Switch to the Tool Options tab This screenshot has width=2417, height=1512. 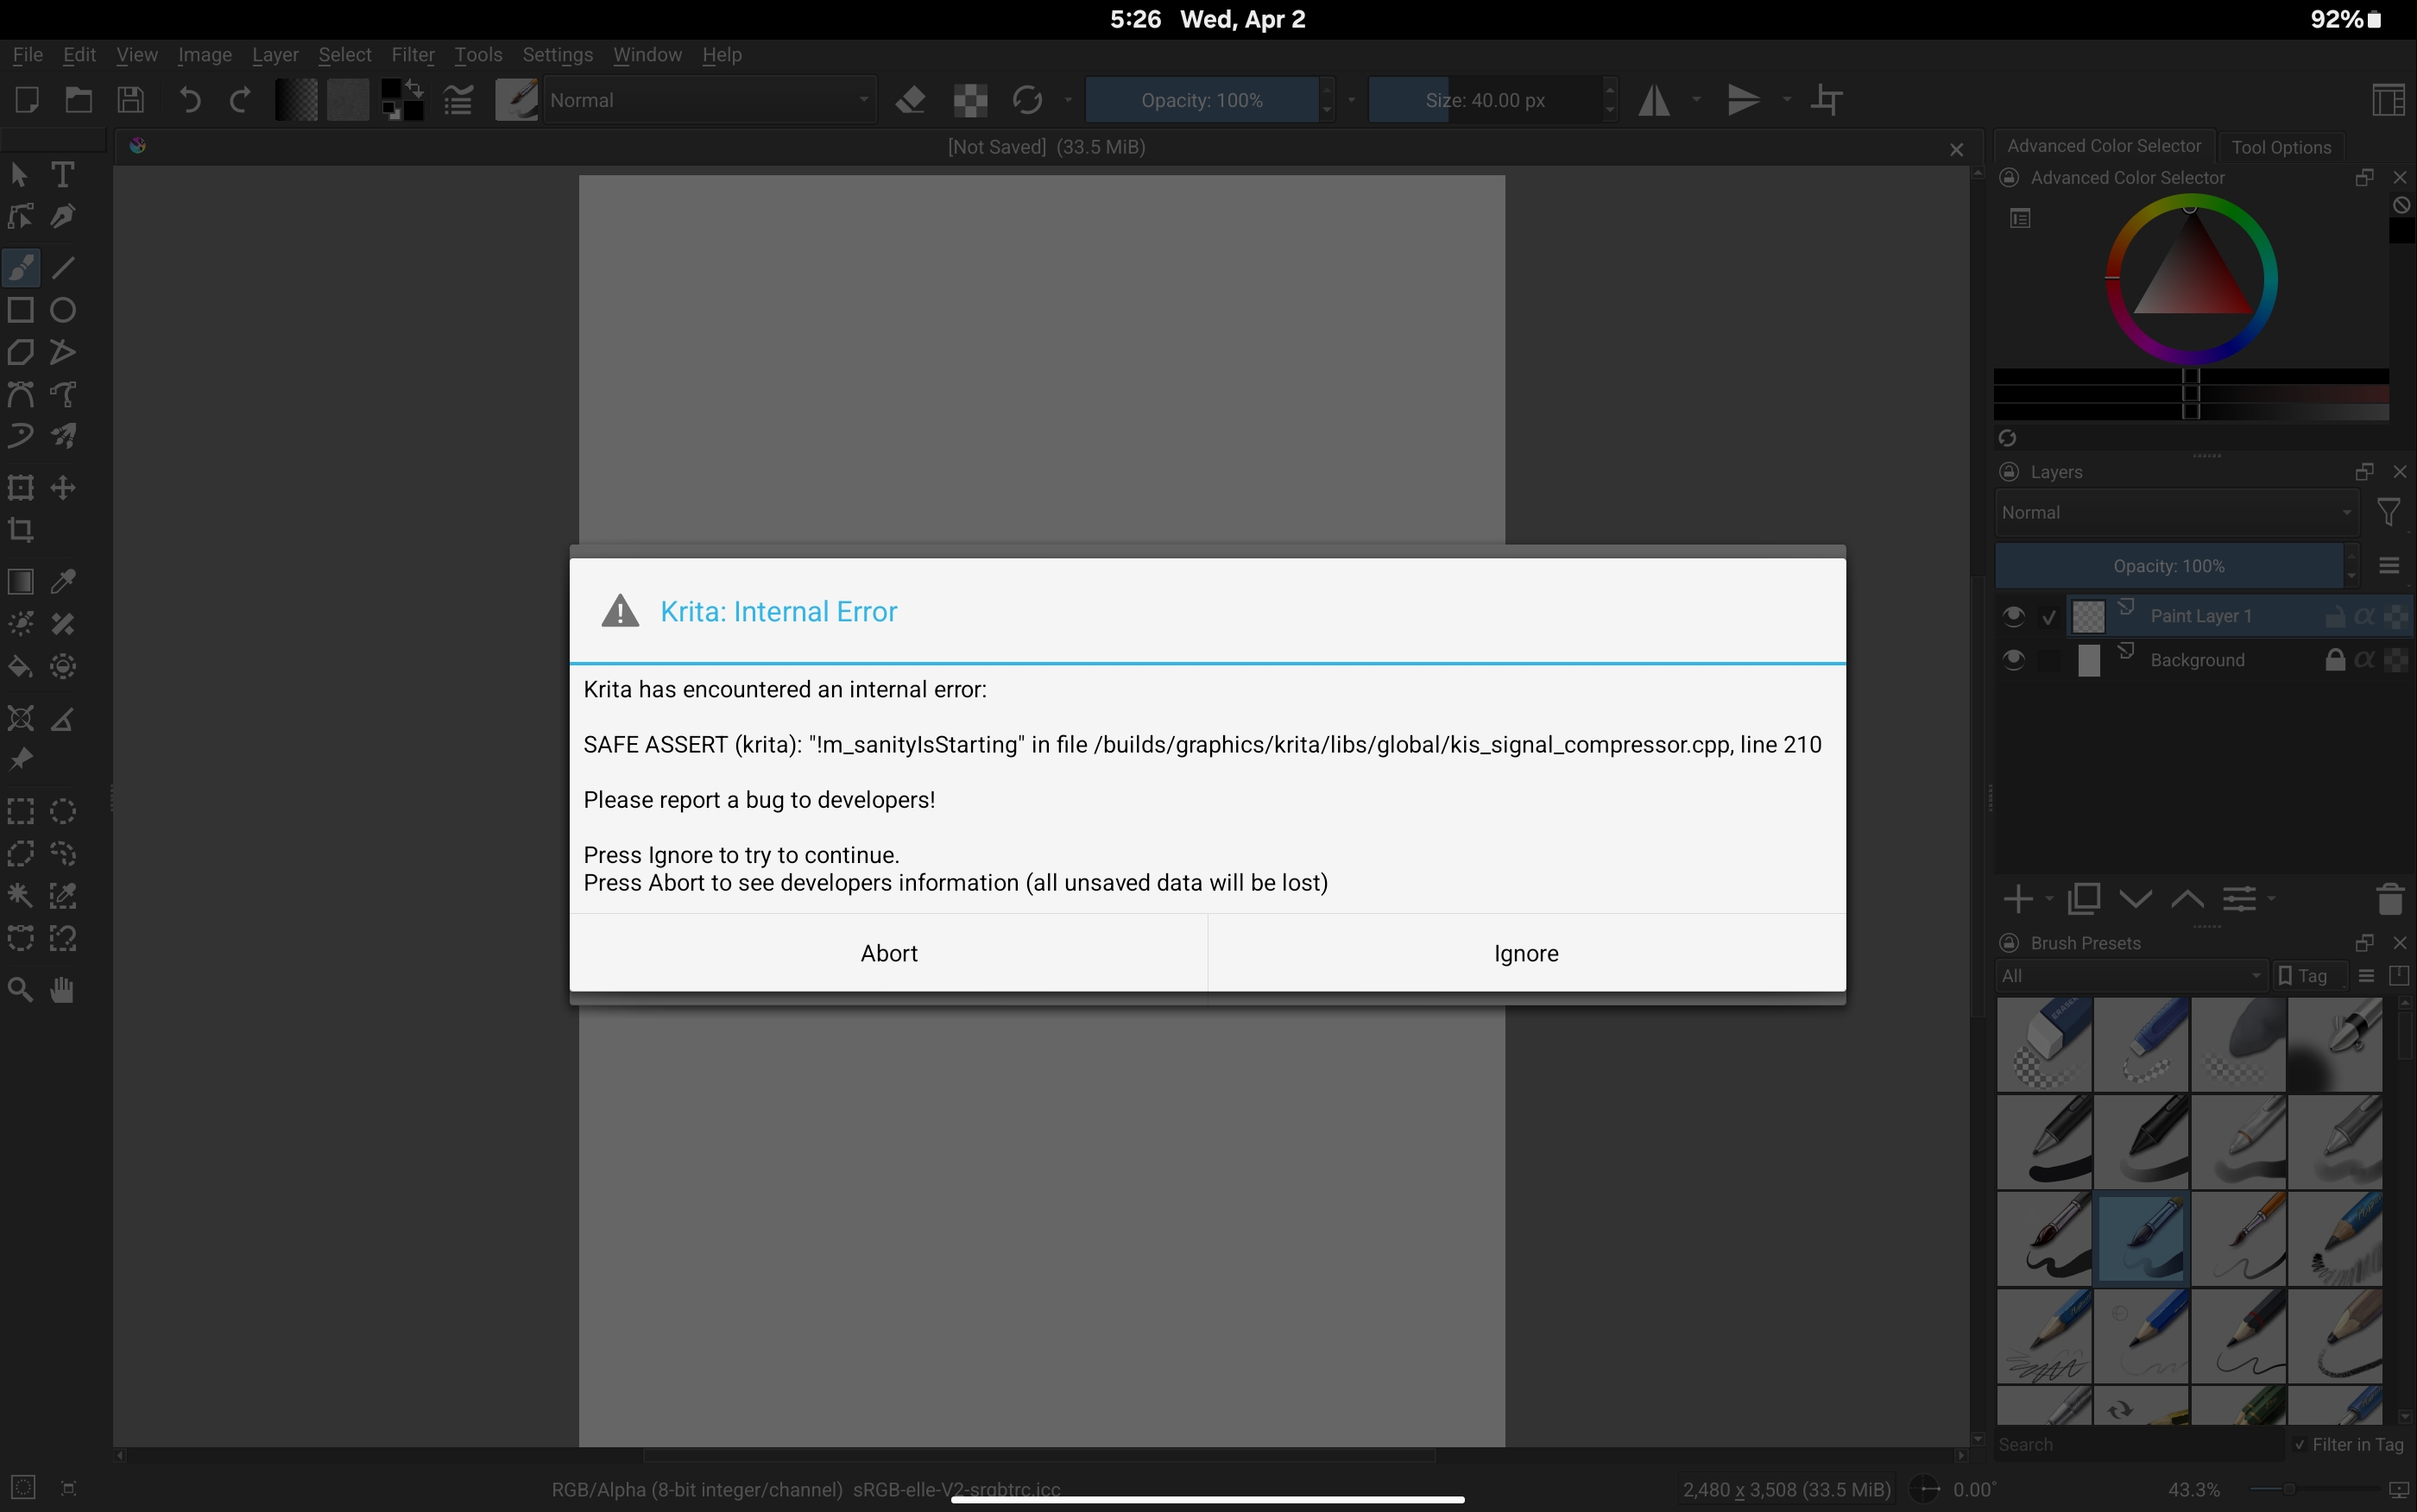point(2281,146)
